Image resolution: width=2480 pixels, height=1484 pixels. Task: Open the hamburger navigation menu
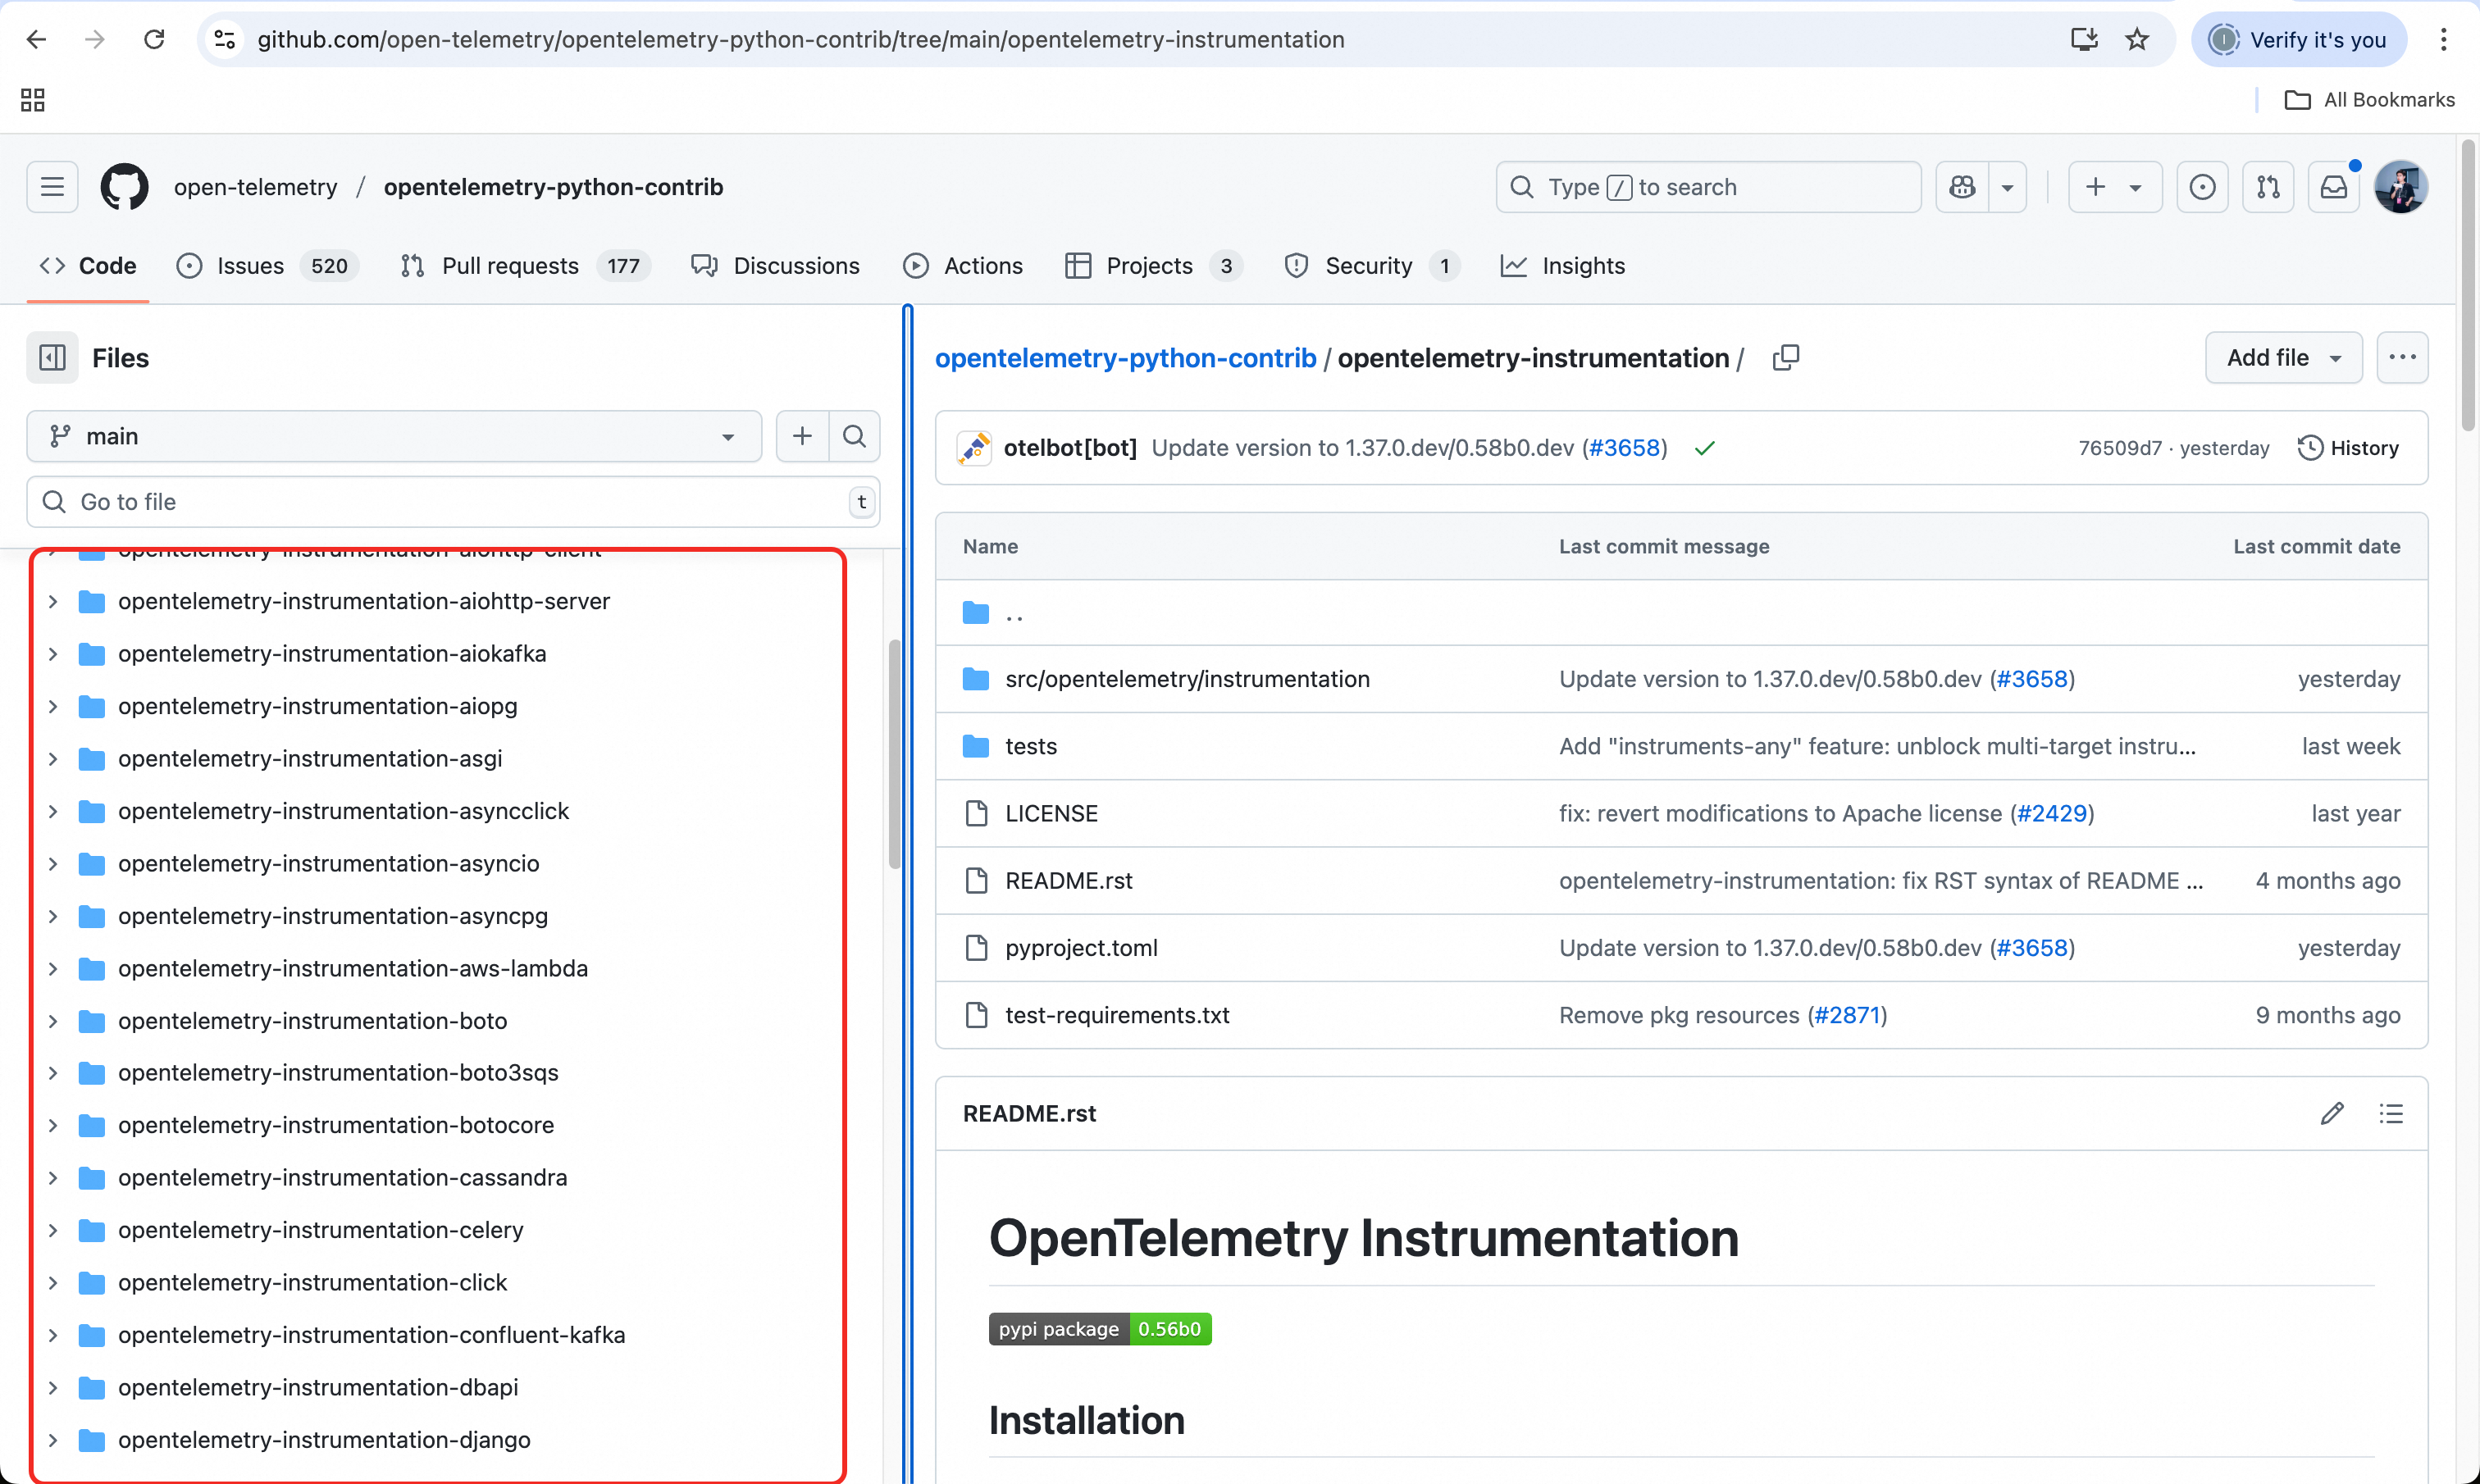click(x=52, y=187)
